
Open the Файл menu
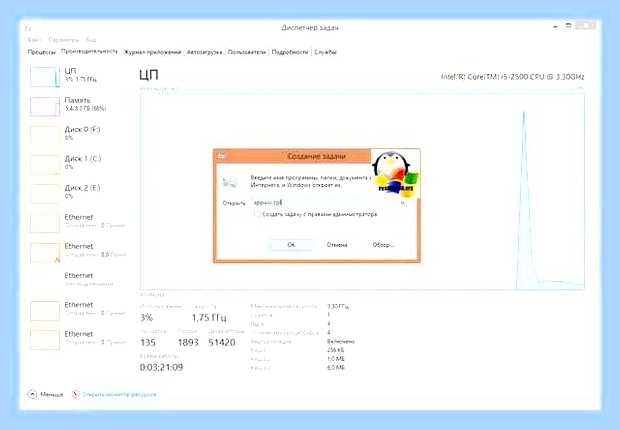click(33, 40)
